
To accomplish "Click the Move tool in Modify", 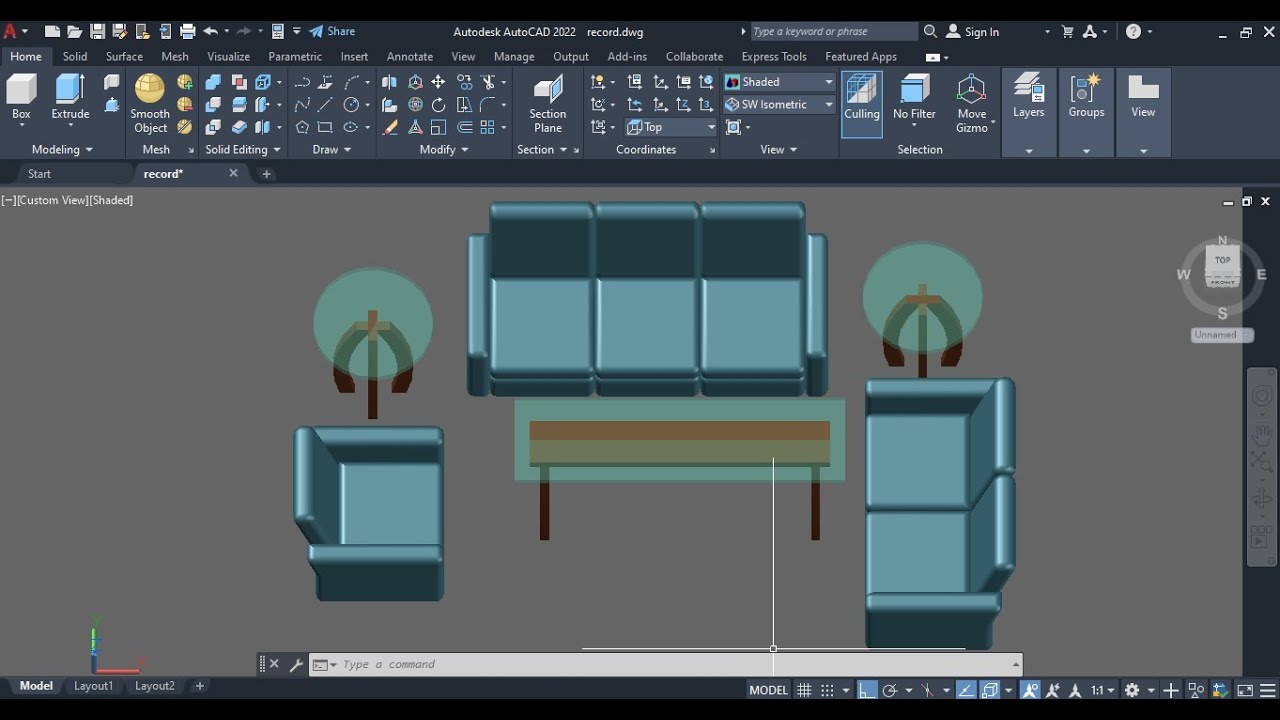I will (438, 82).
